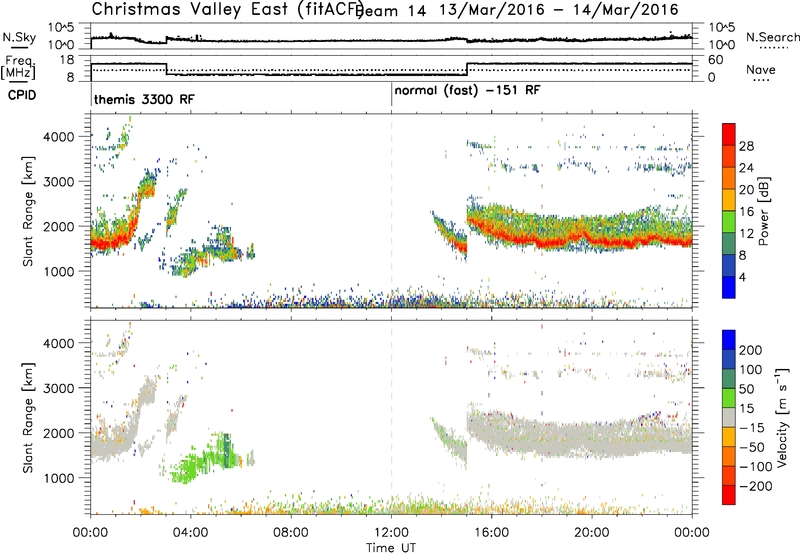Screen dimensions: 800x554
Task: Click the '04:00' time axis tick label
Action: point(191,533)
